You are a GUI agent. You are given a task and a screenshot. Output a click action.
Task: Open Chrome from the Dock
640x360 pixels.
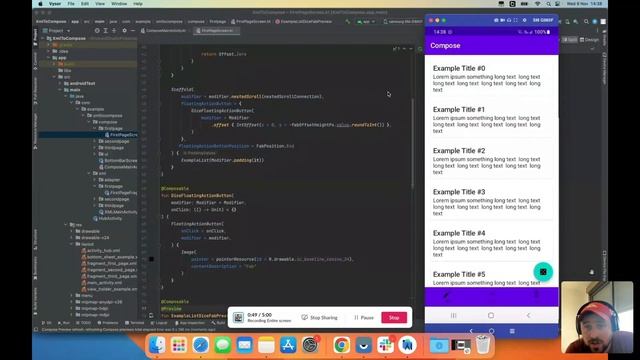point(341,345)
